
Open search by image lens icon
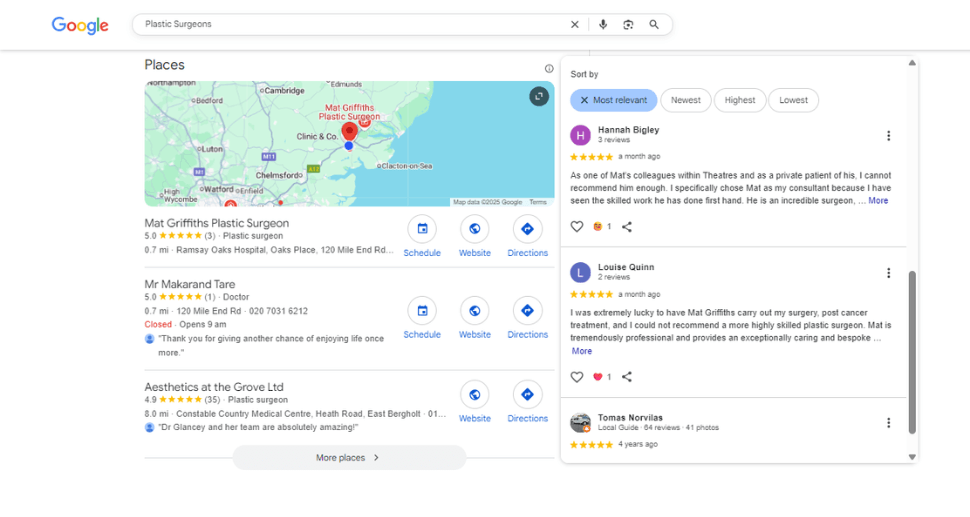[629, 25]
